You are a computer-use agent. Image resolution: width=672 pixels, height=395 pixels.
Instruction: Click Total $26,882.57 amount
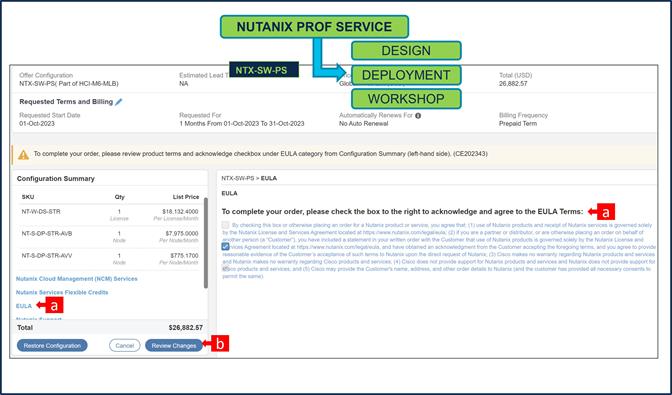(x=186, y=328)
